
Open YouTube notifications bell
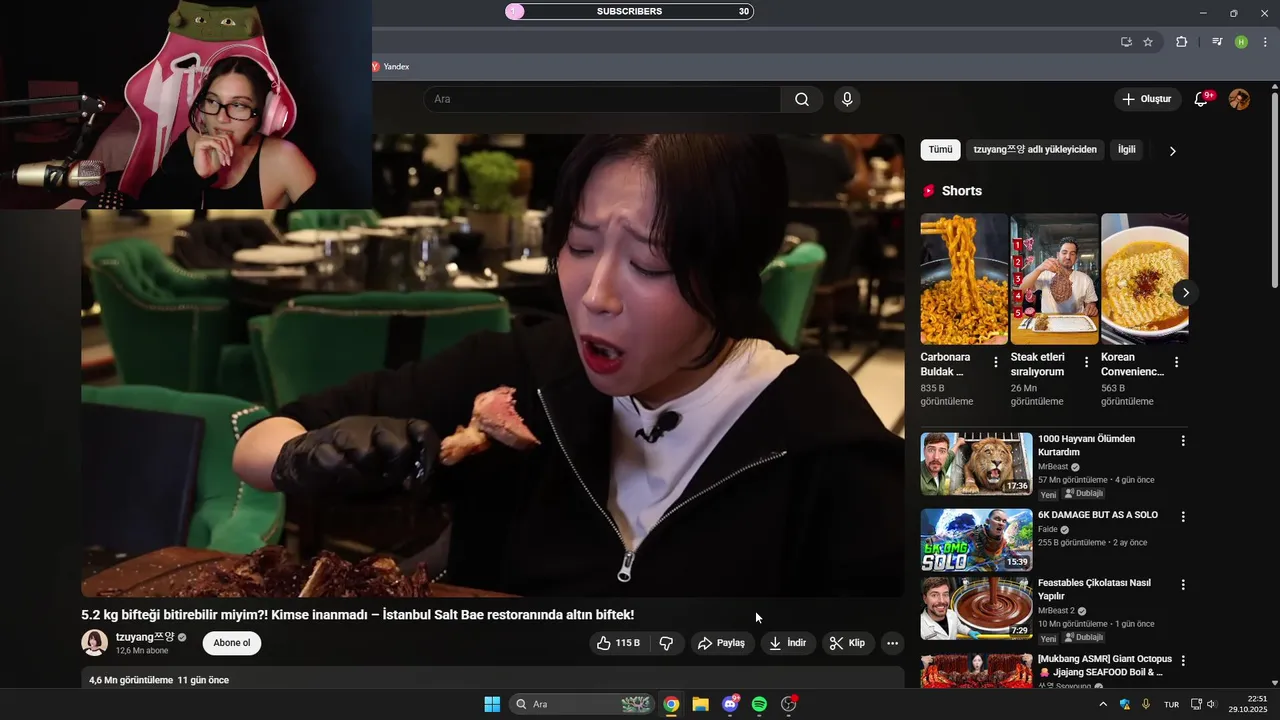coord(1203,99)
